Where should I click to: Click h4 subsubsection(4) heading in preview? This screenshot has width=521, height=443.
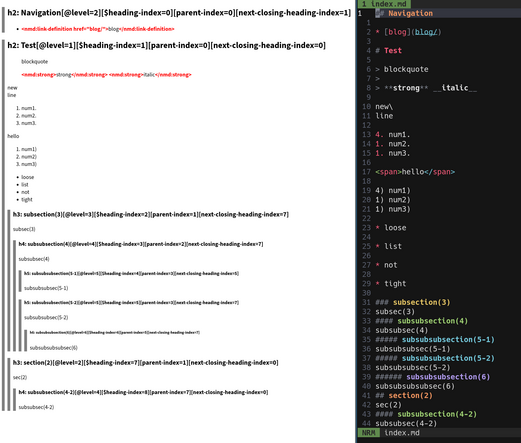click(x=141, y=244)
